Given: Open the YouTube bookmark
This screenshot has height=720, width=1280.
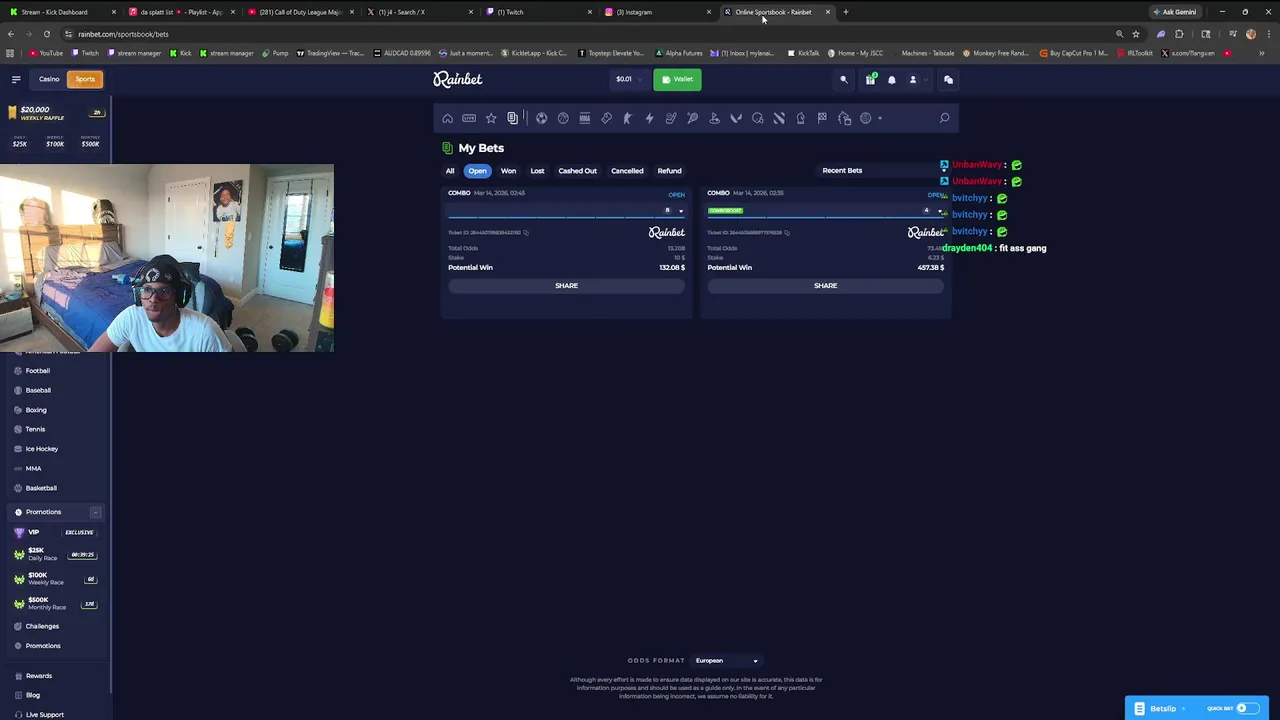Looking at the screenshot, I should (46, 53).
